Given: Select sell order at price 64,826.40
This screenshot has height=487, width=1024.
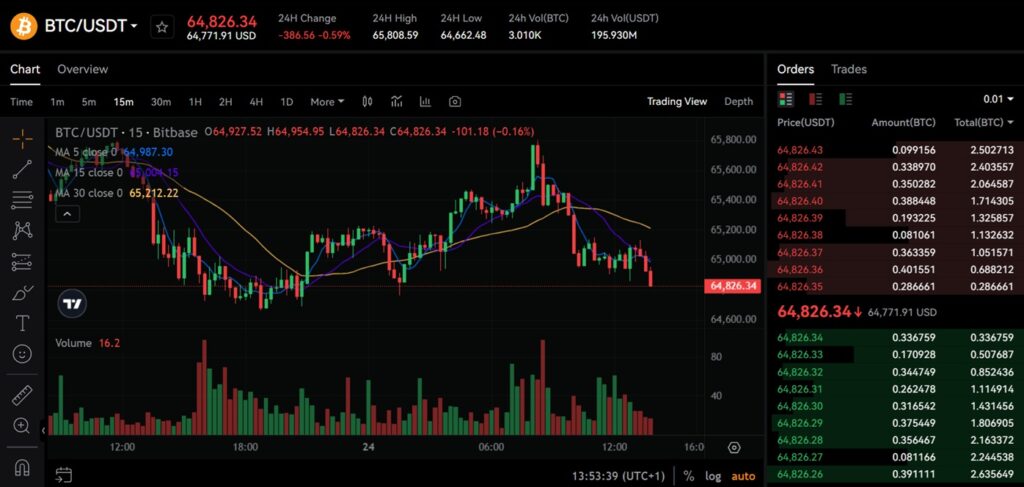Looking at the screenshot, I should 896,201.
